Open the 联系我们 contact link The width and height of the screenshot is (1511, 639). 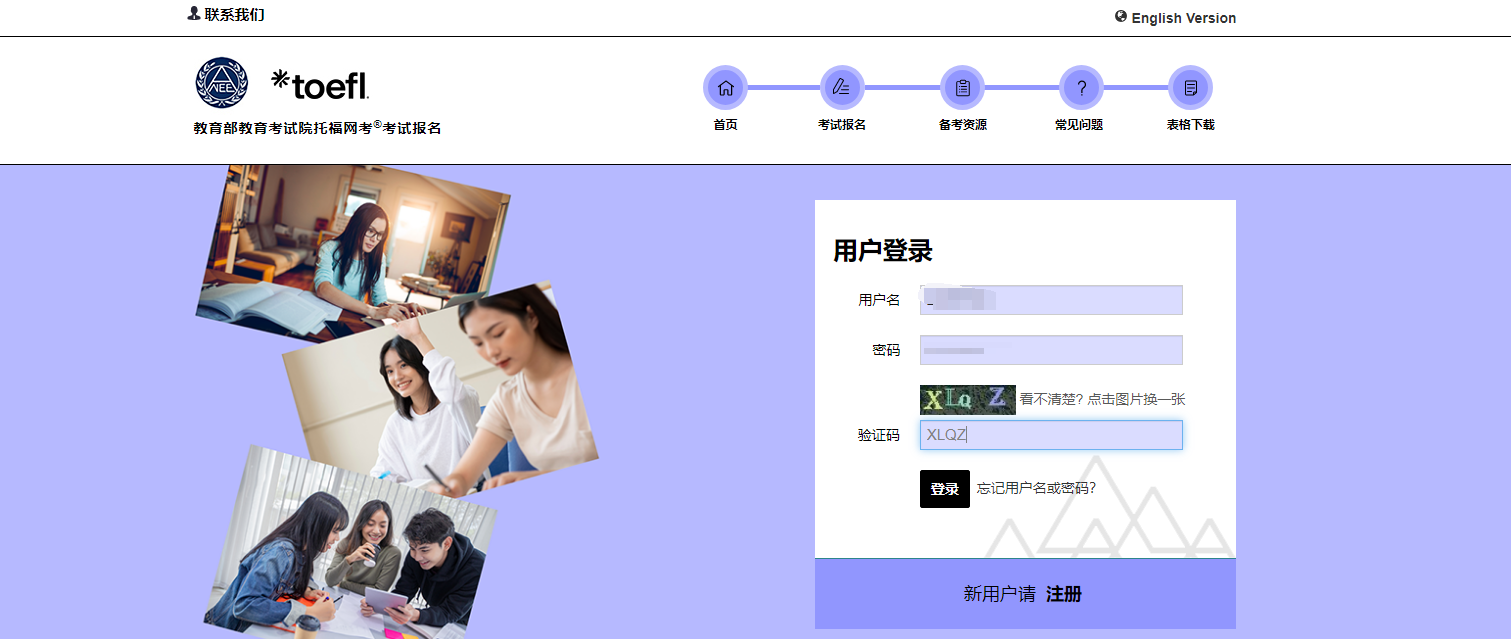pyautogui.click(x=235, y=15)
